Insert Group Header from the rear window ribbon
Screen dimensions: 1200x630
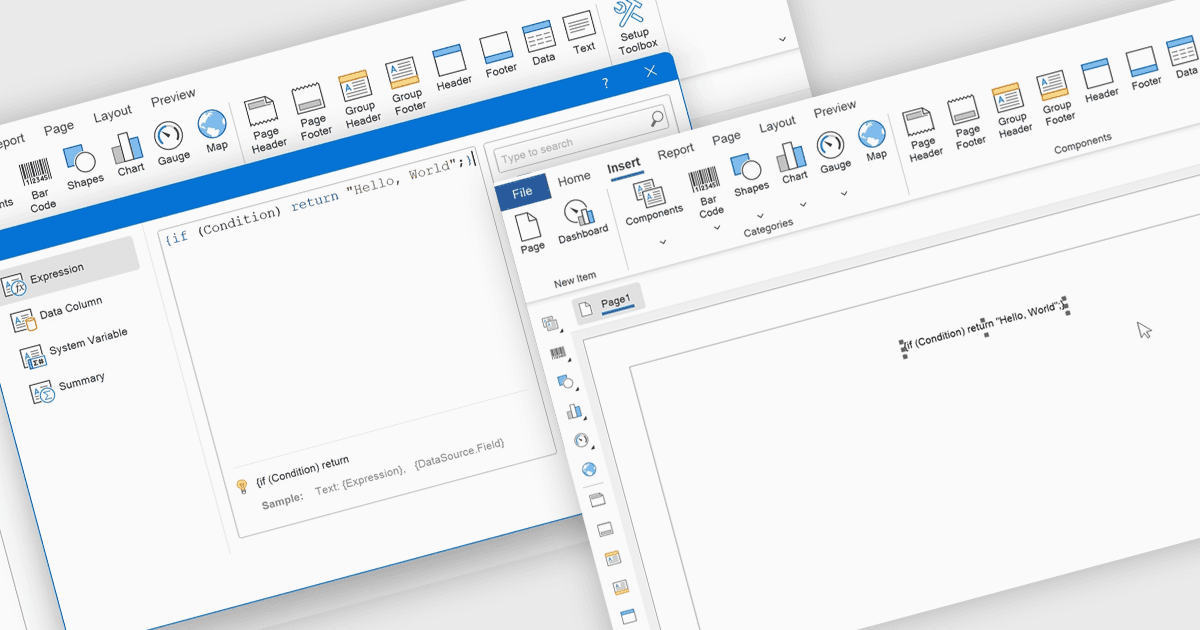click(359, 99)
